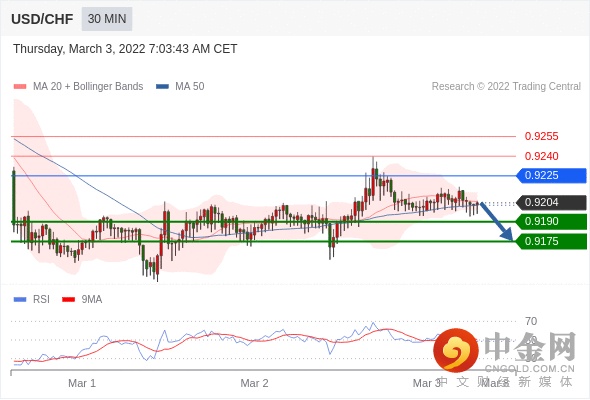Click the RSI 70 level label
Viewport: 590px width, 400px height.
[531, 321]
